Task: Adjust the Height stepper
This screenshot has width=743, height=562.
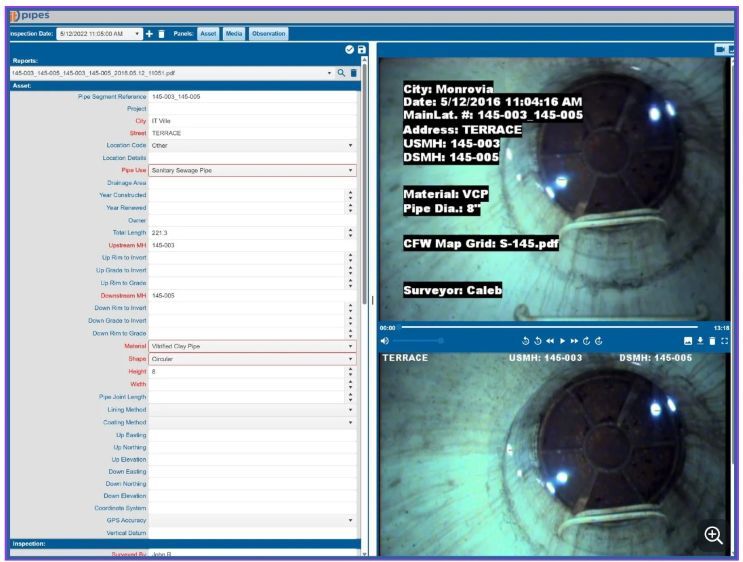Action: pos(350,372)
